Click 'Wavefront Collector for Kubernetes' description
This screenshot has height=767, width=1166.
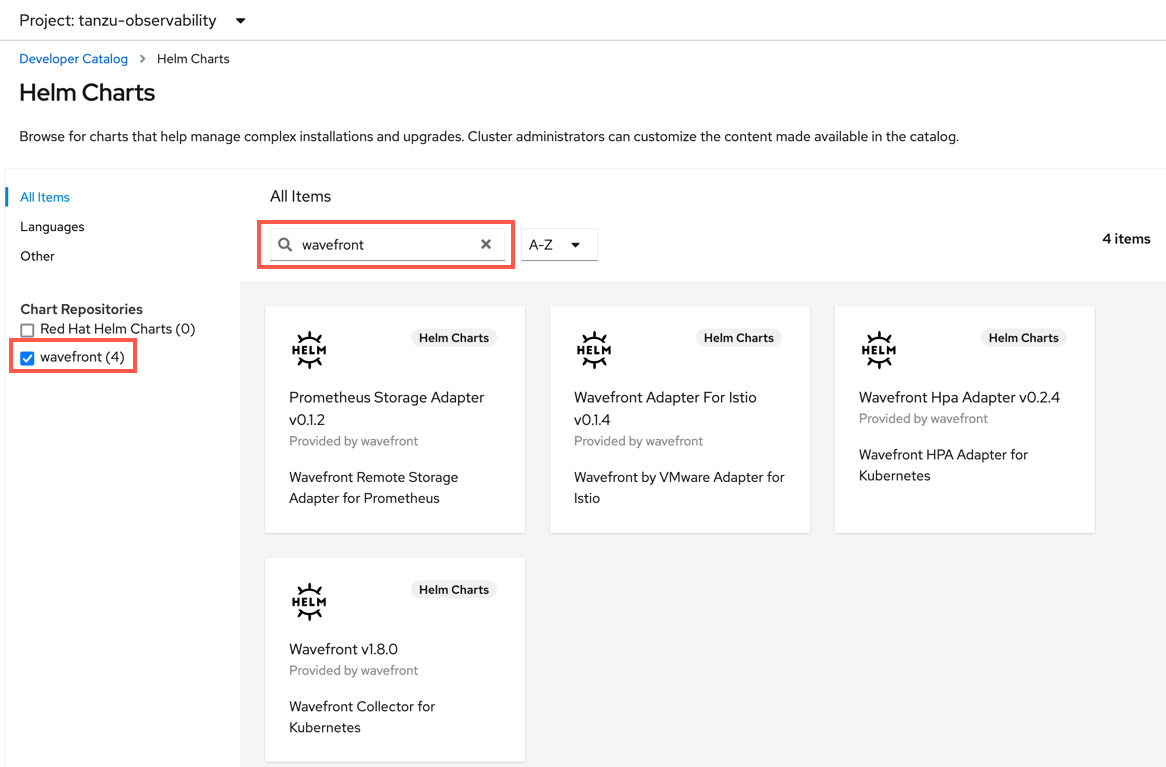pyautogui.click(x=362, y=717)
